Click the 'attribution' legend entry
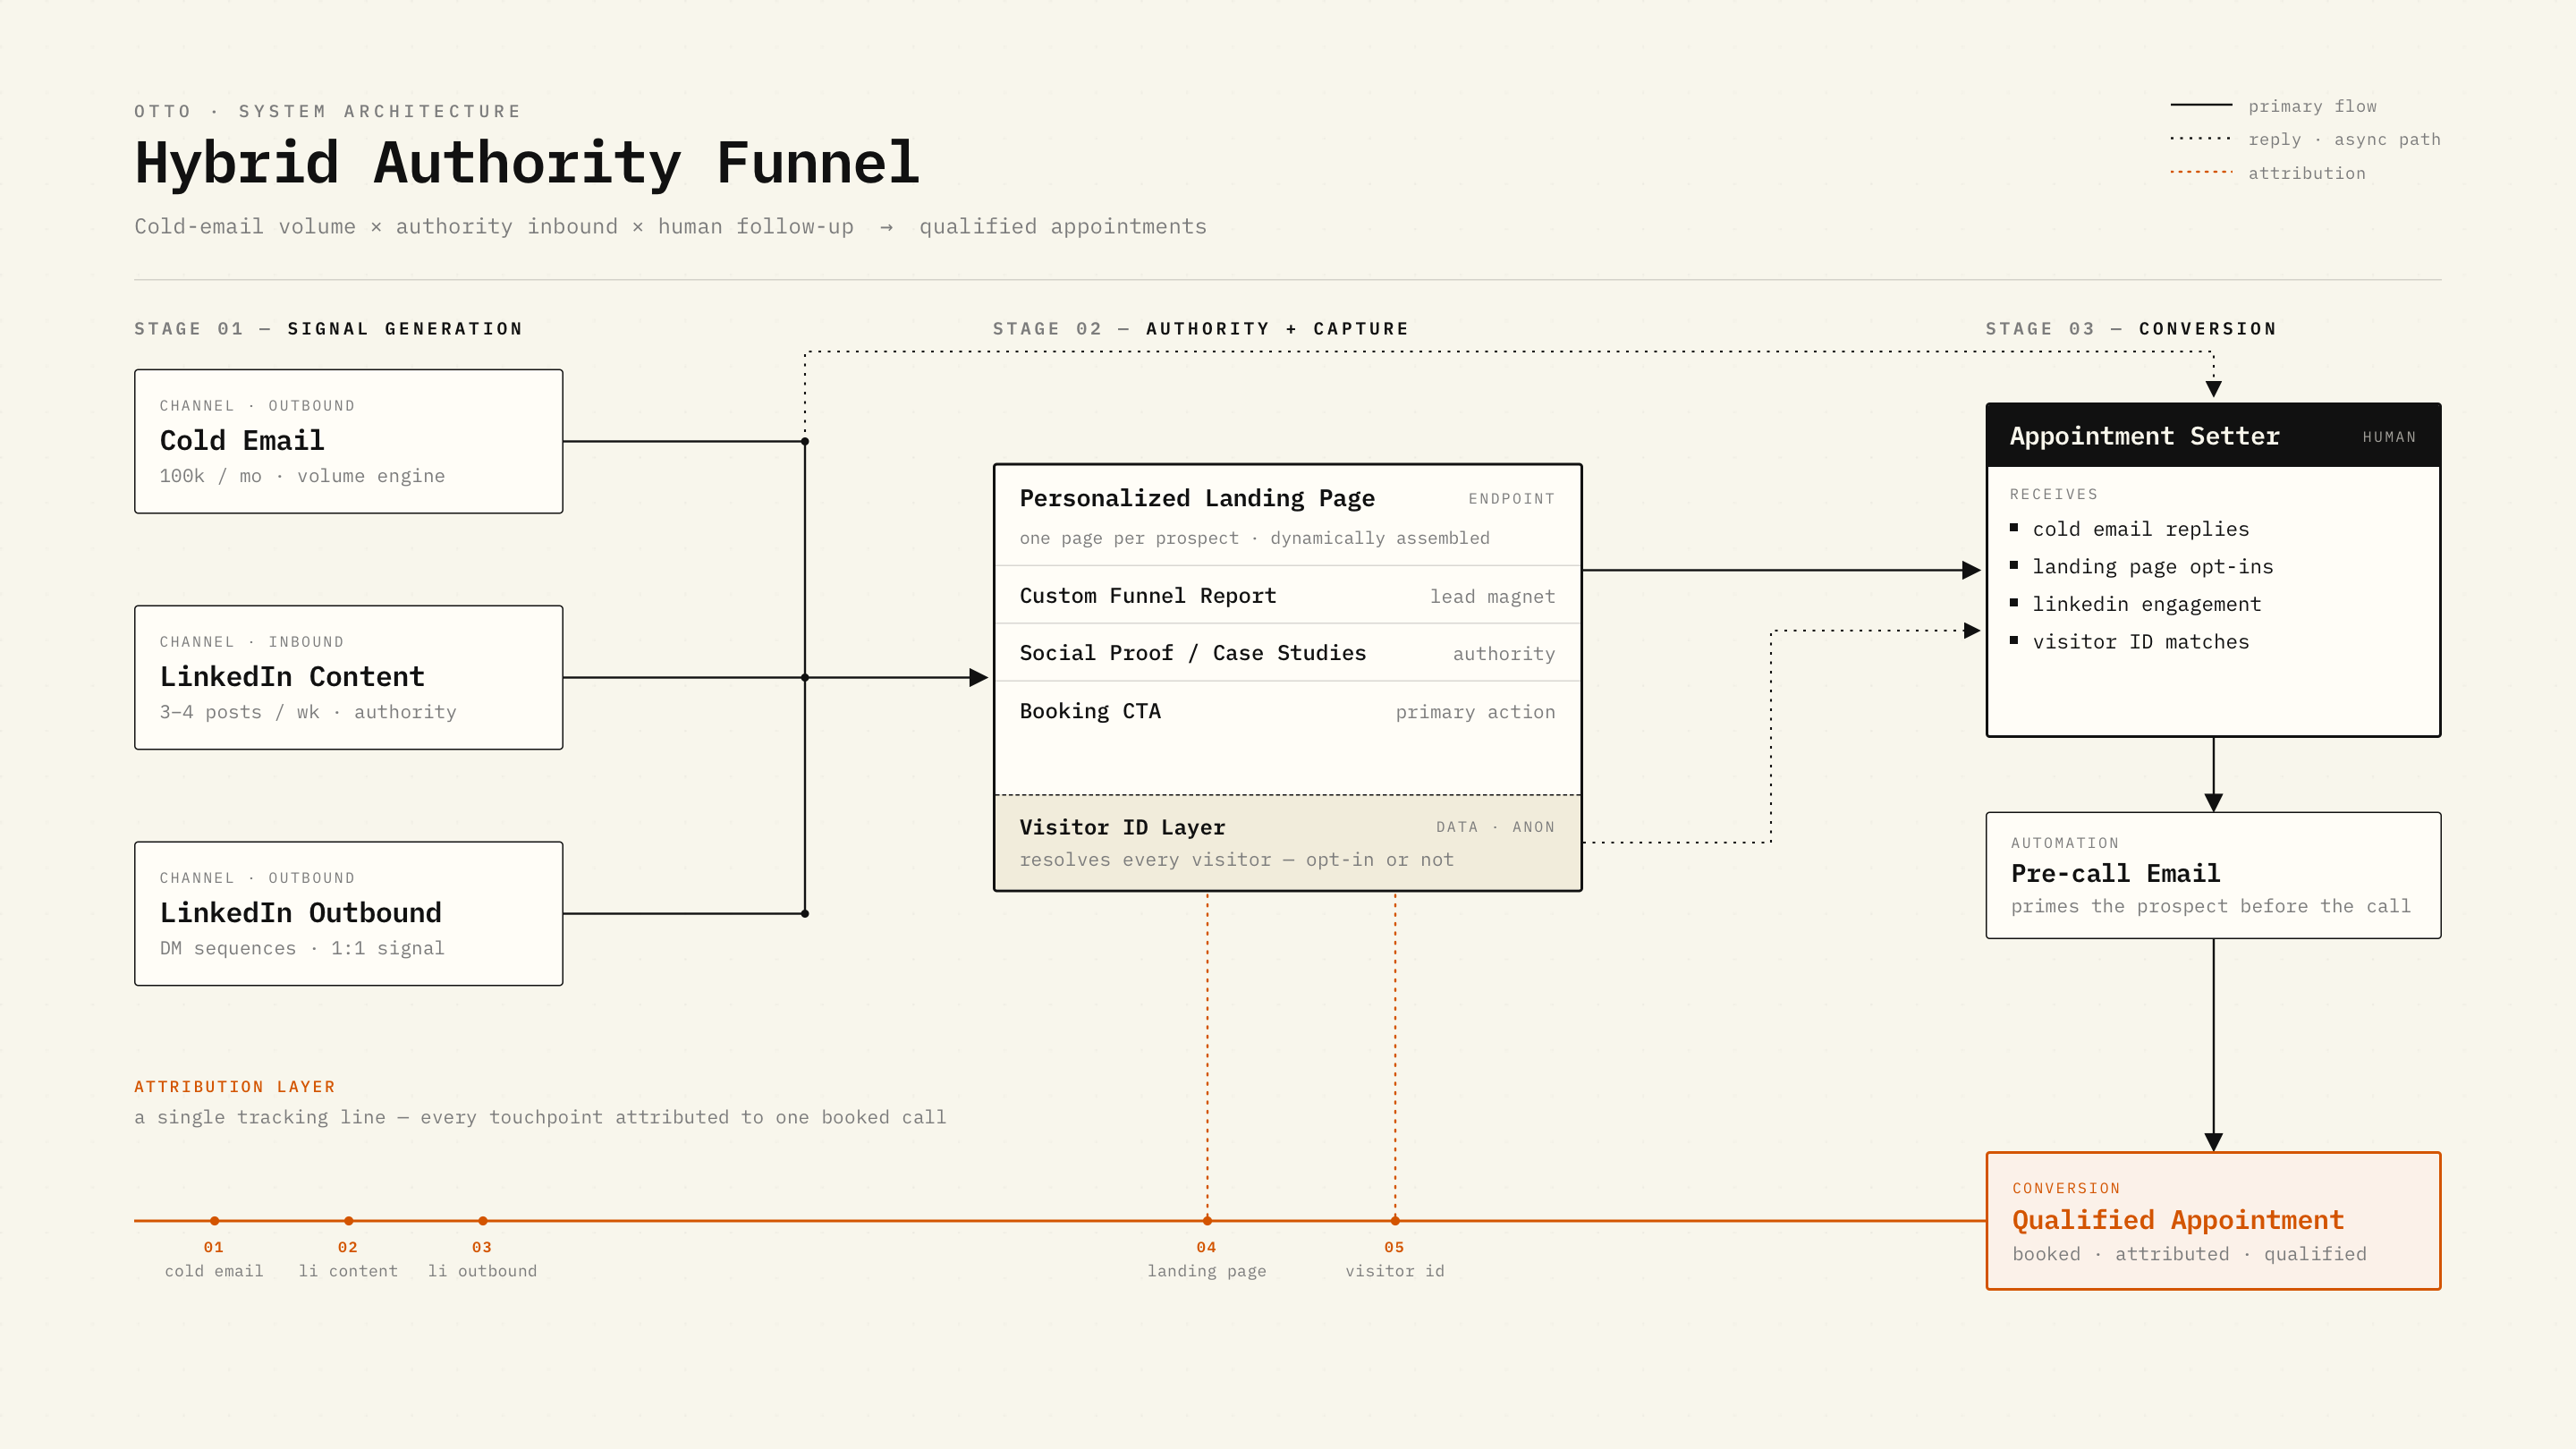 [x=2268, y=173]
